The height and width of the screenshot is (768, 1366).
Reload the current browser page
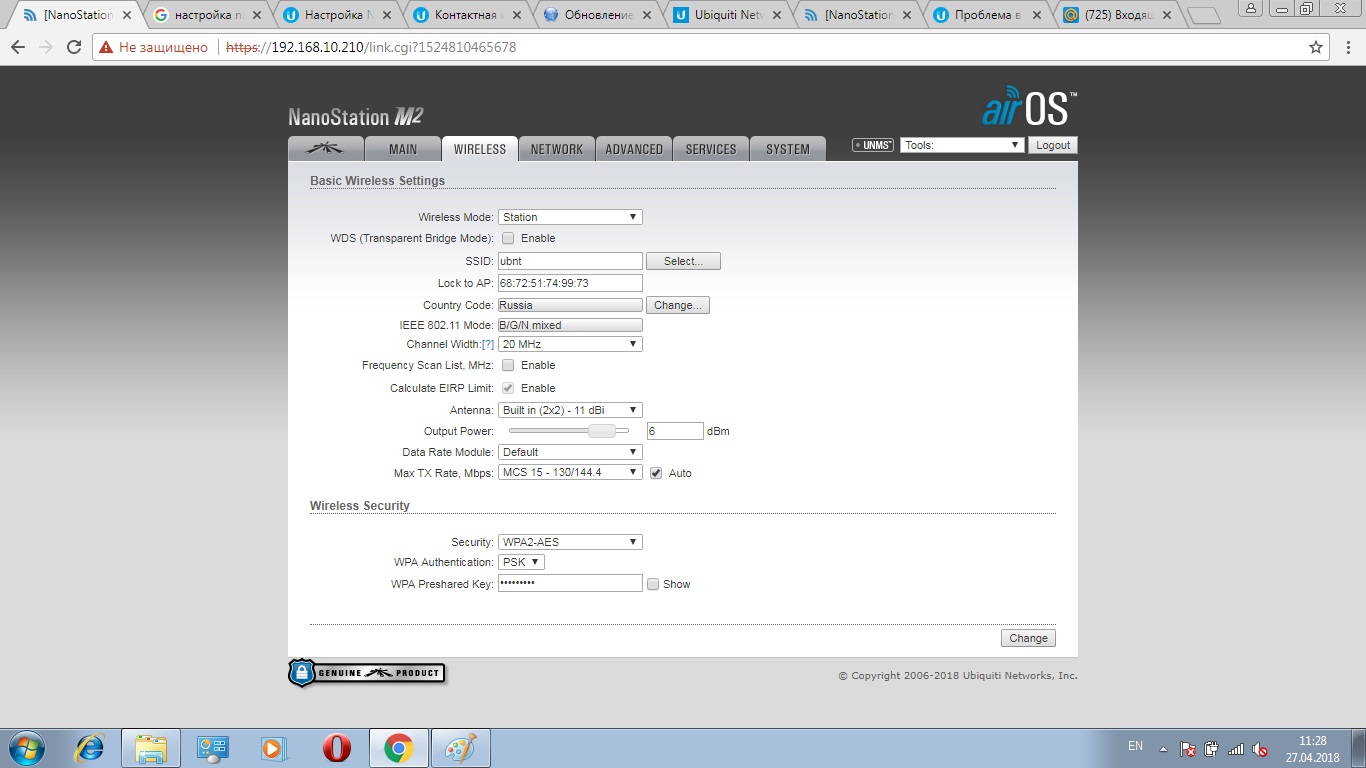tap(74, 47)
